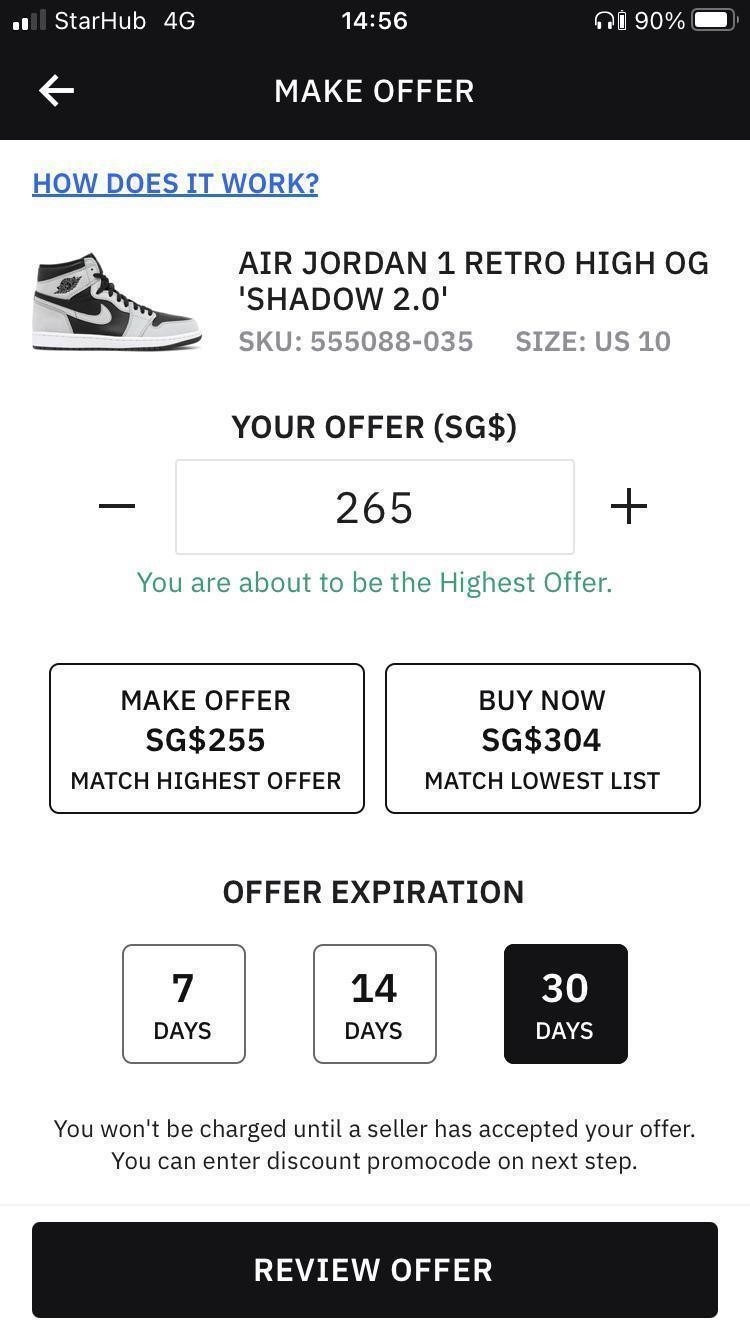Select 14 days offer expiration

tap(374, 1004)
